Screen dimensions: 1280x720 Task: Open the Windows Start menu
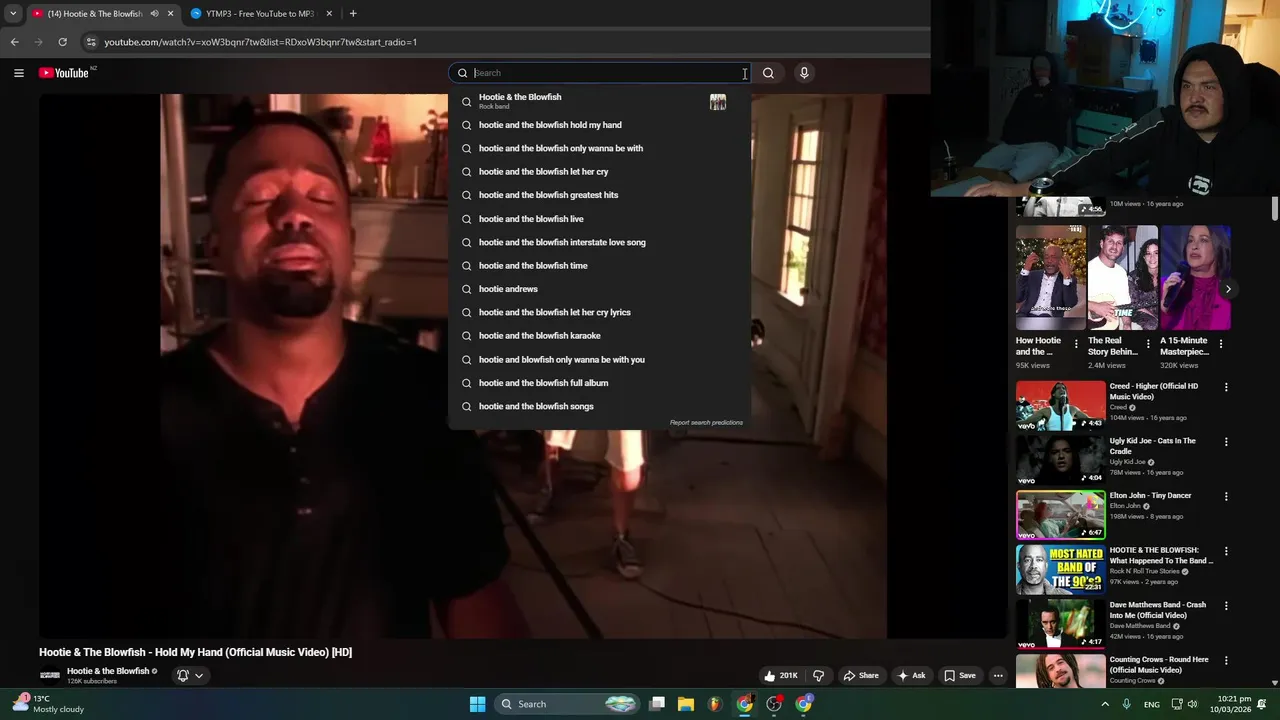pyautogui.click(x=478, y=704)
